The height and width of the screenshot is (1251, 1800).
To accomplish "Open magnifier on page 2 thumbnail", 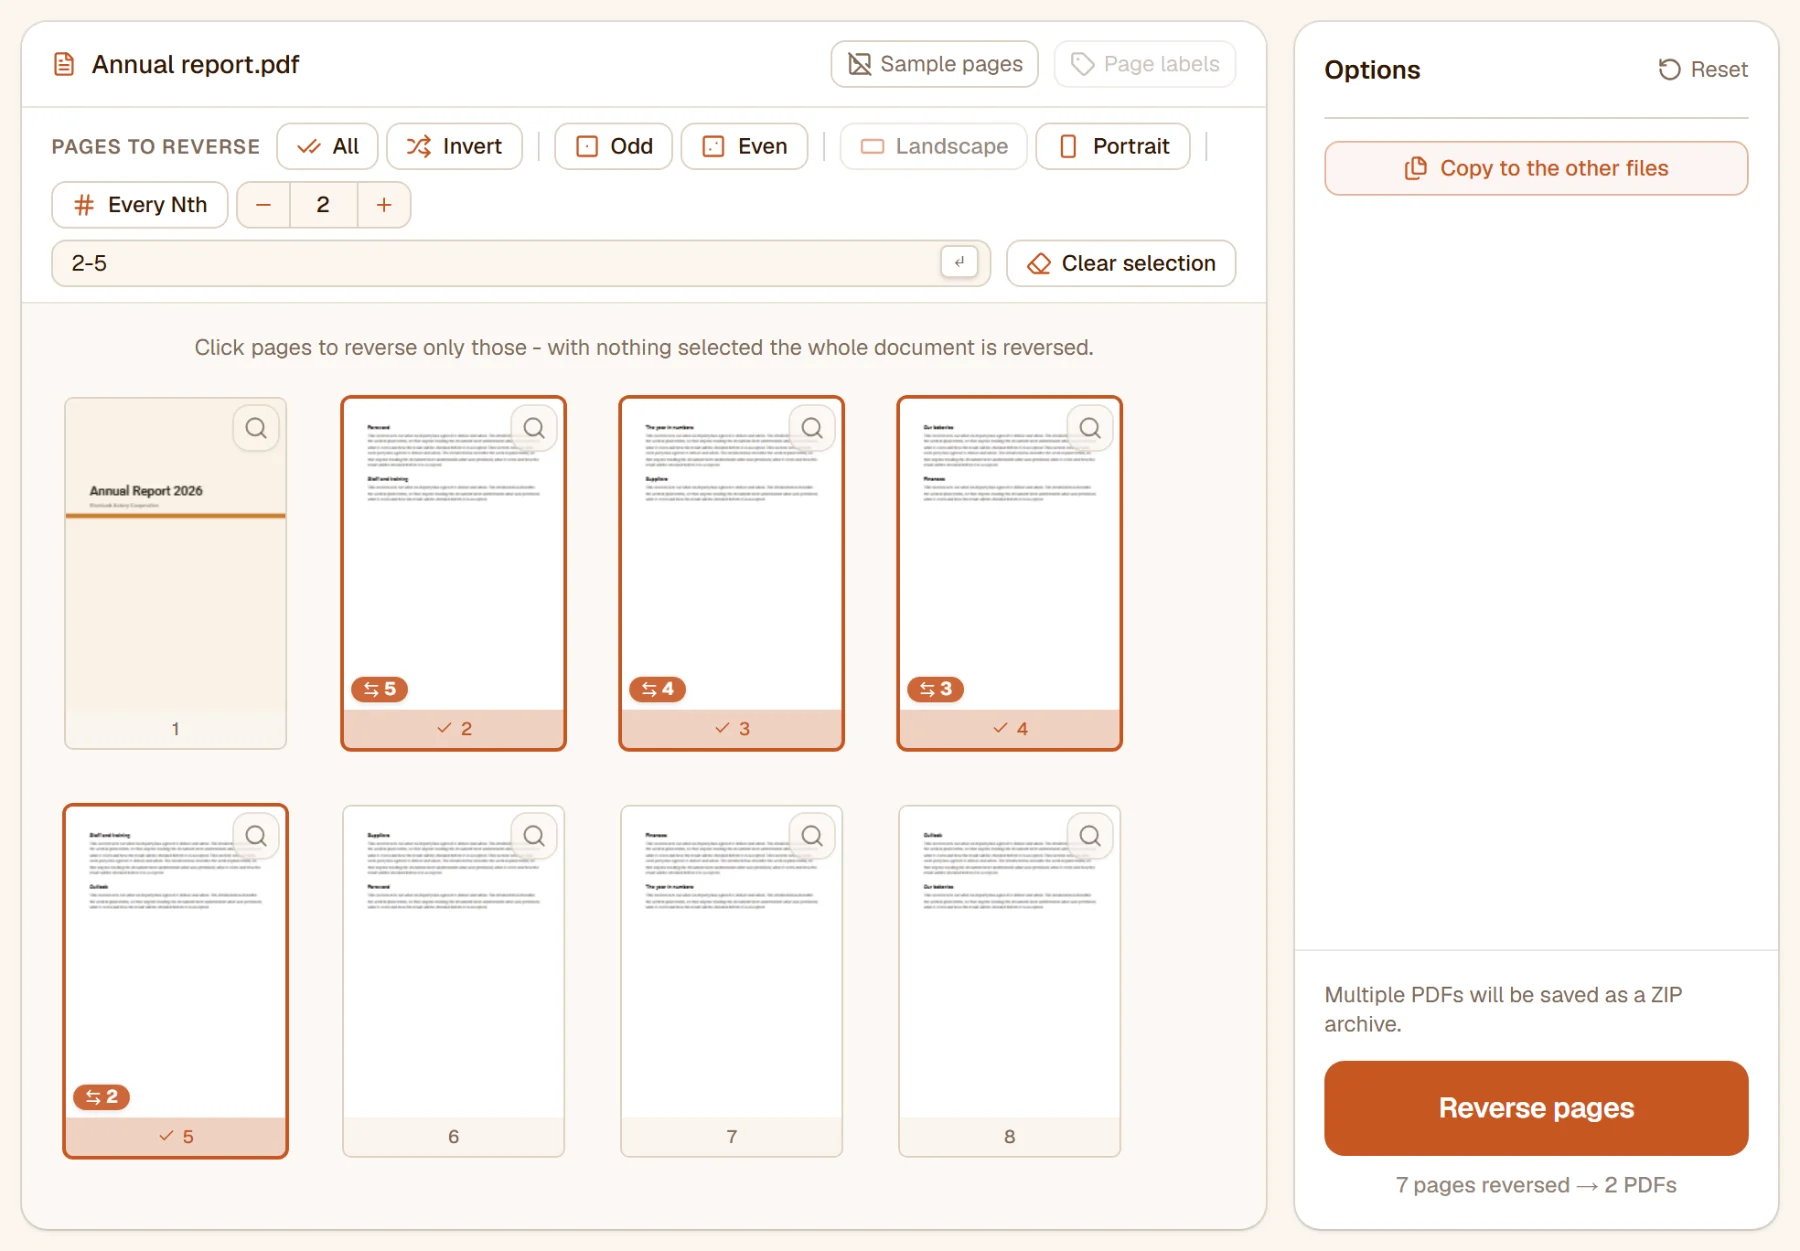I will click(x=534, y=428).
